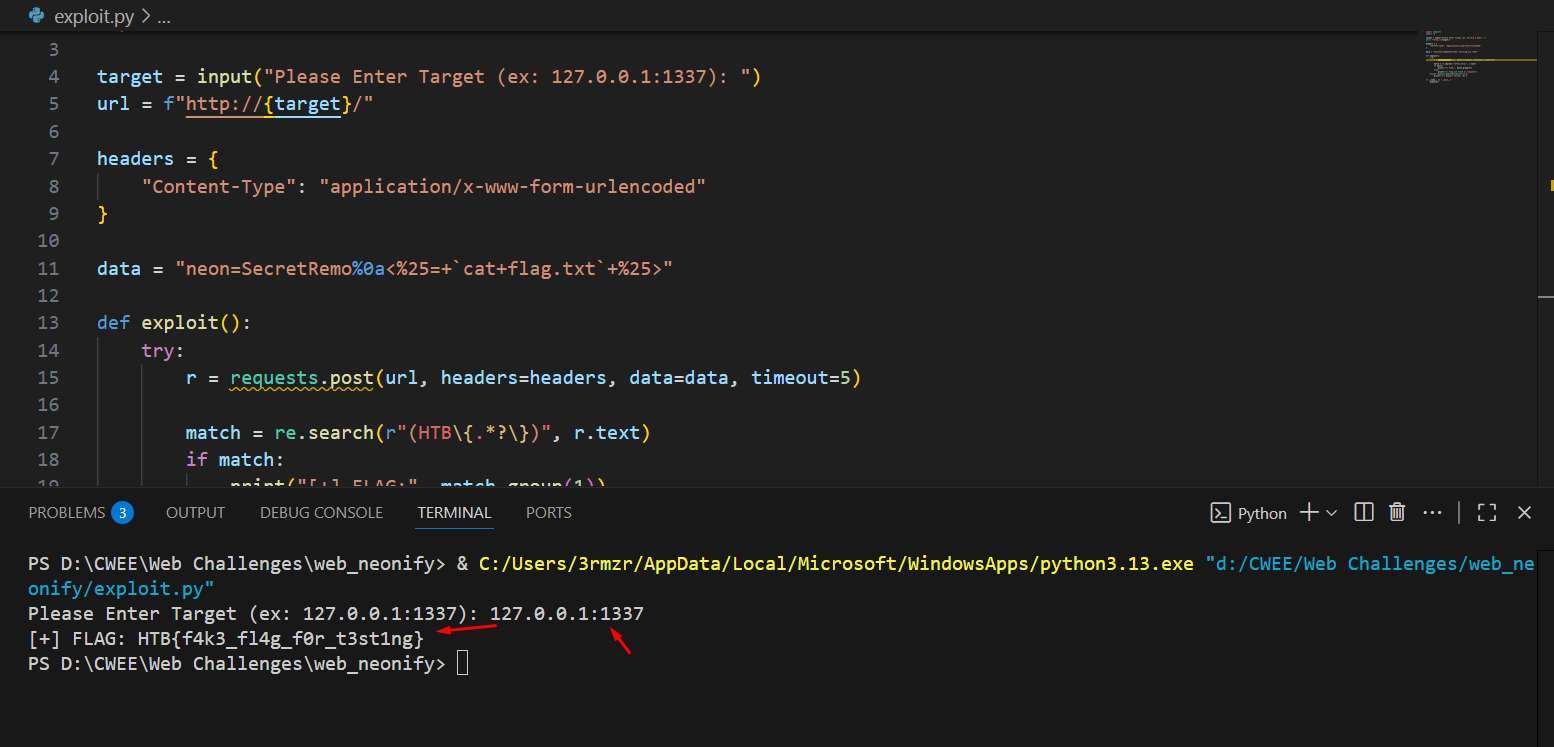Click line number 13 in the gutter
Viewport: 1554px width, 747px height.
point(48,323)
